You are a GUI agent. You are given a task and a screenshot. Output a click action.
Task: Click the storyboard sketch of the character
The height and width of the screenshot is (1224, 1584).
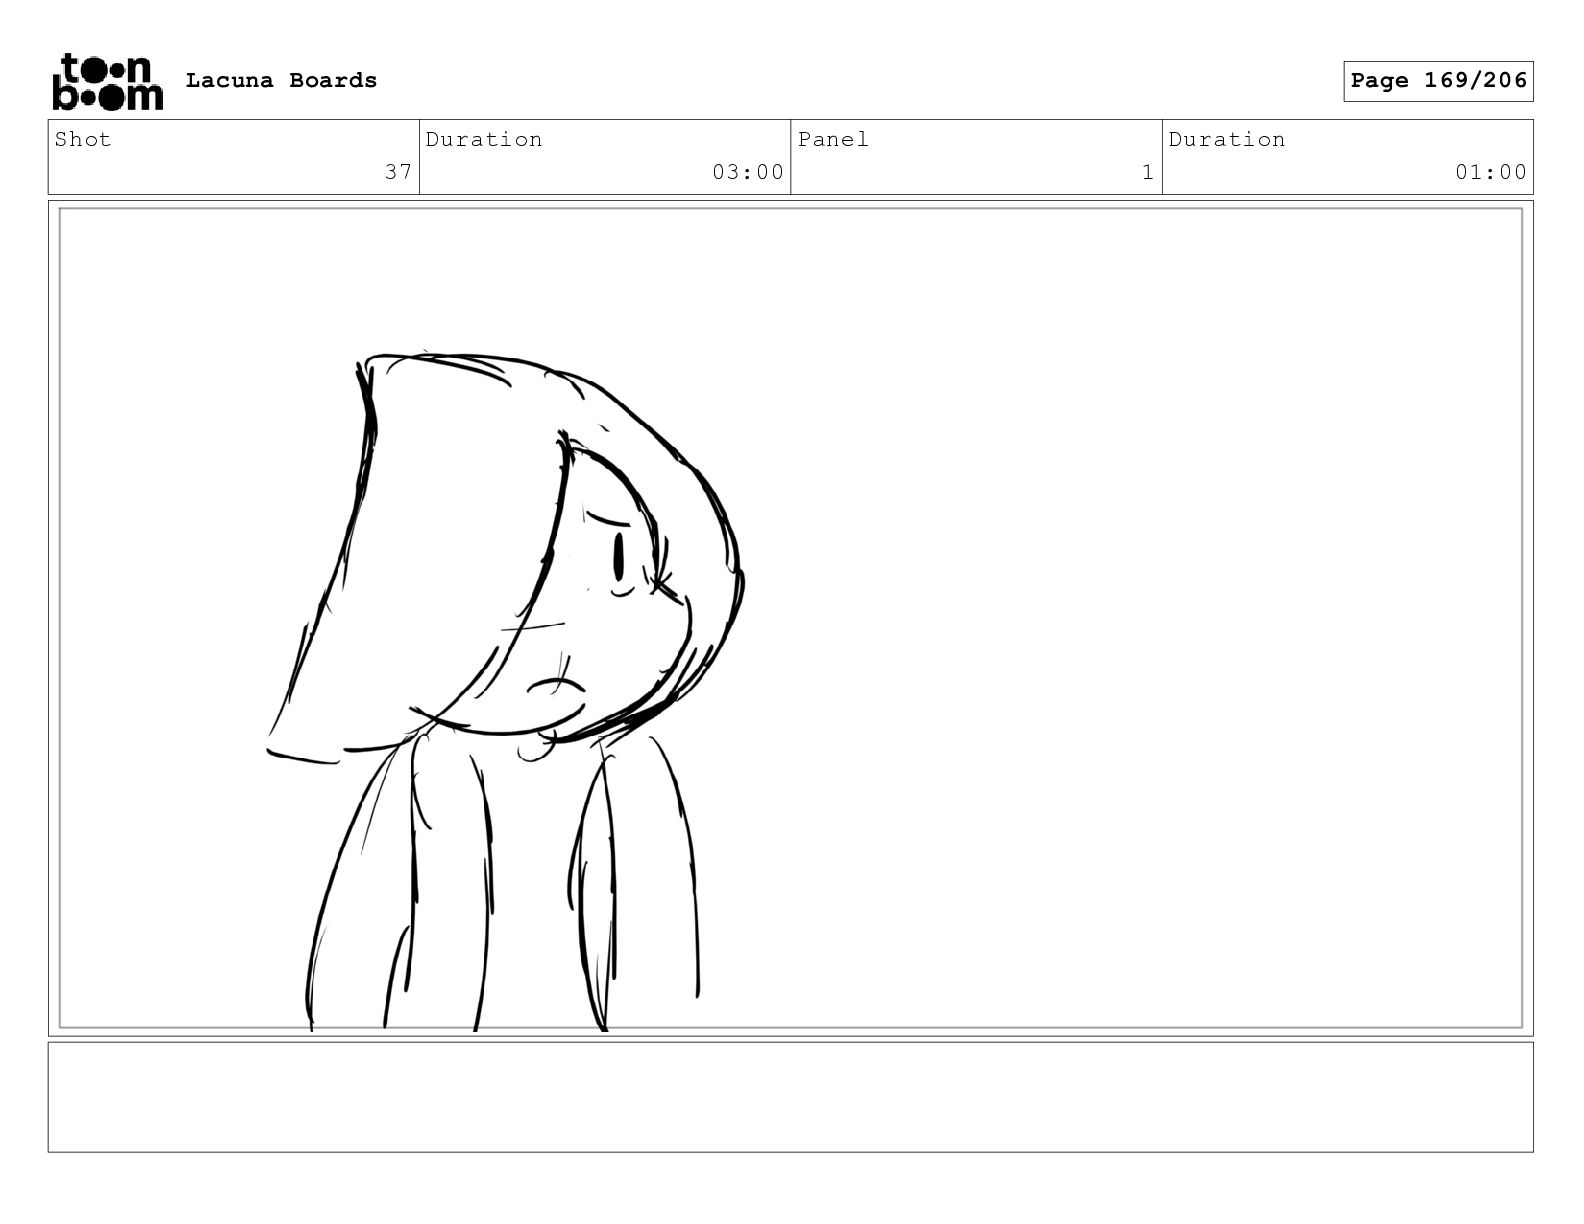click(505, 690)
